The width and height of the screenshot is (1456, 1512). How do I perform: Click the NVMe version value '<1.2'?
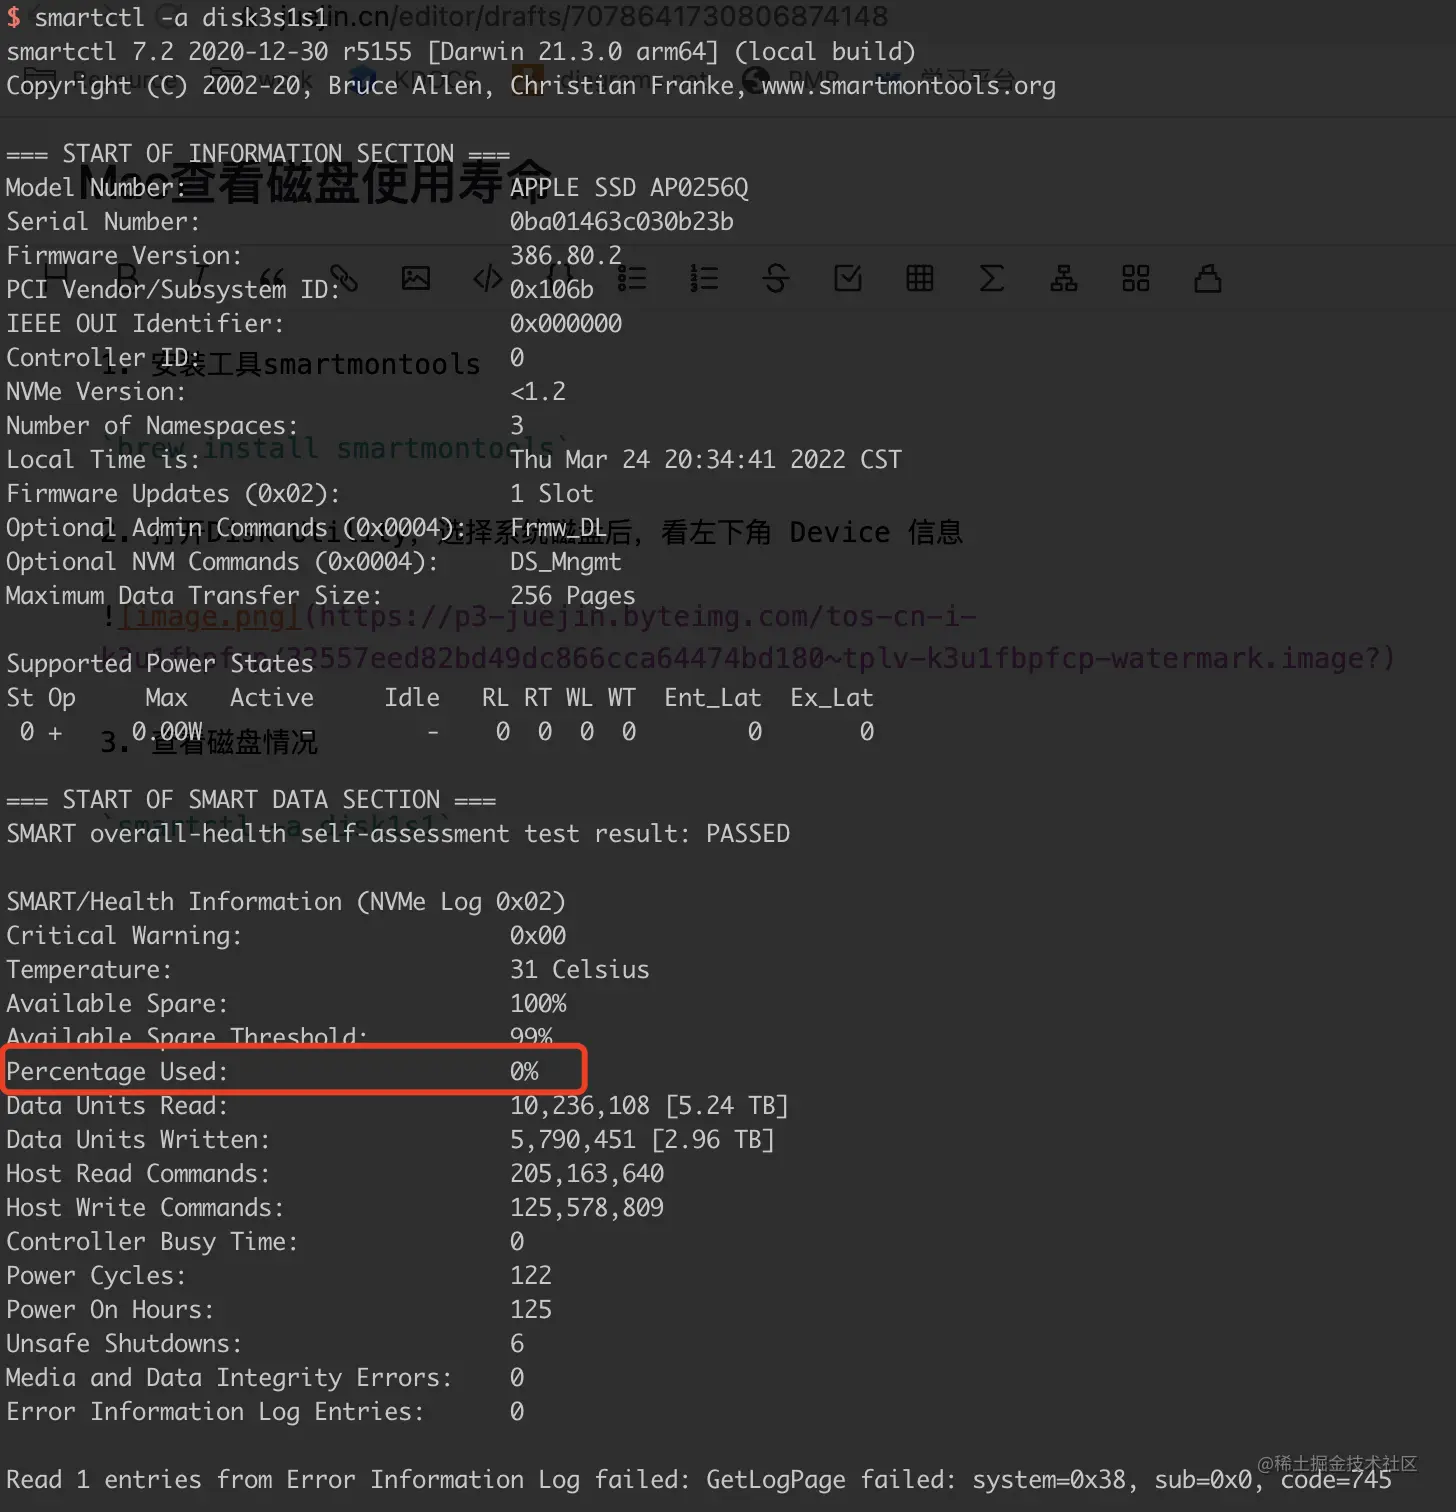[538, 391]
